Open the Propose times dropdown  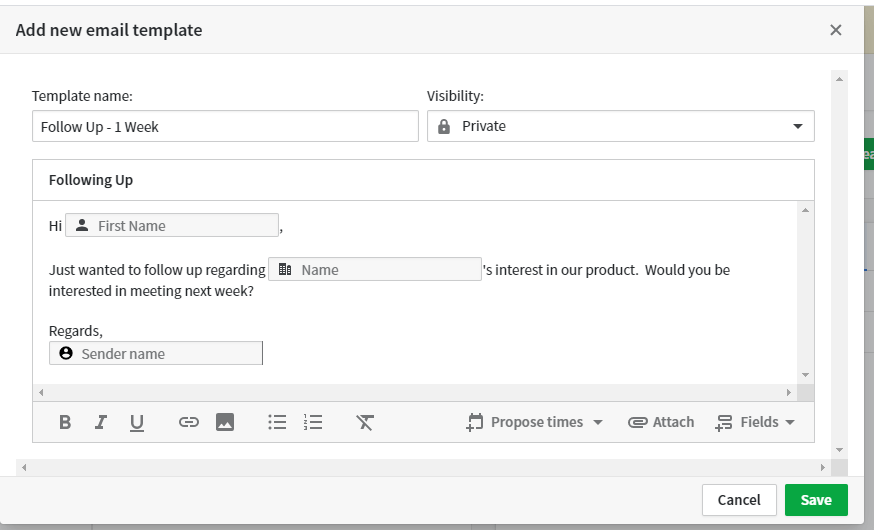click(x=535, y=422)
